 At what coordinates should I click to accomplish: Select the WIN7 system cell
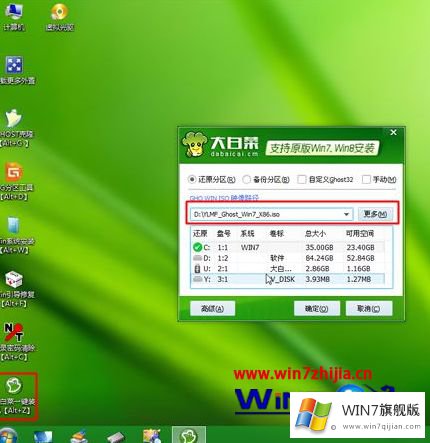(250, 247)
